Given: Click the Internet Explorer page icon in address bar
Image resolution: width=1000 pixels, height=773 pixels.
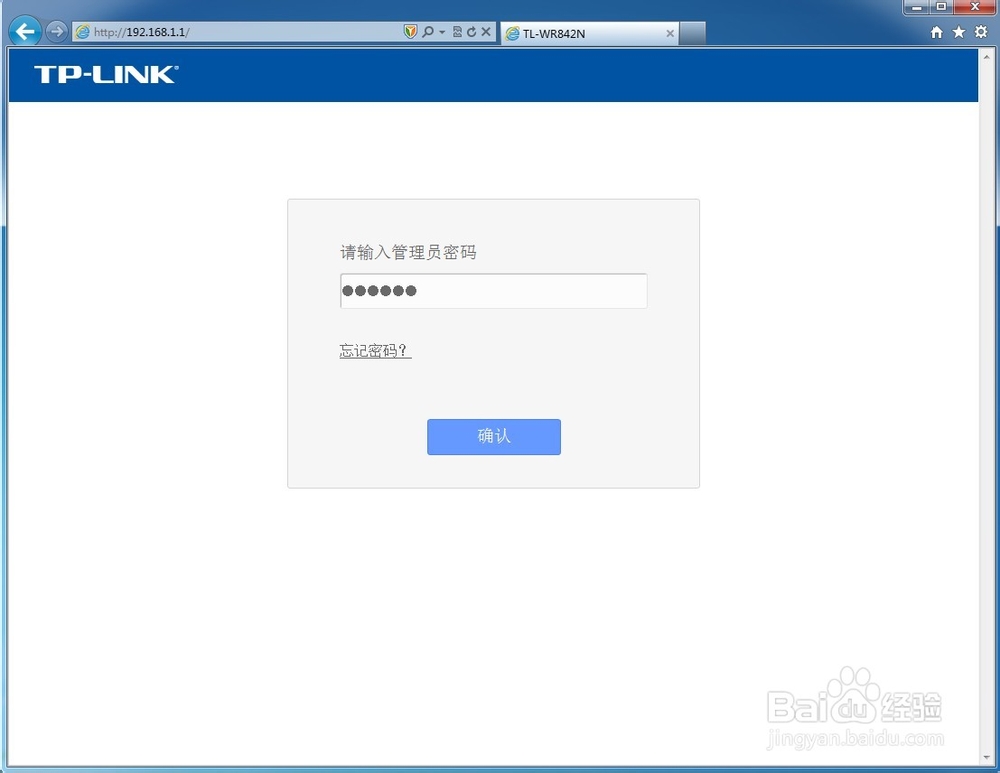Looking at the screenshot, I should point(82,32).
